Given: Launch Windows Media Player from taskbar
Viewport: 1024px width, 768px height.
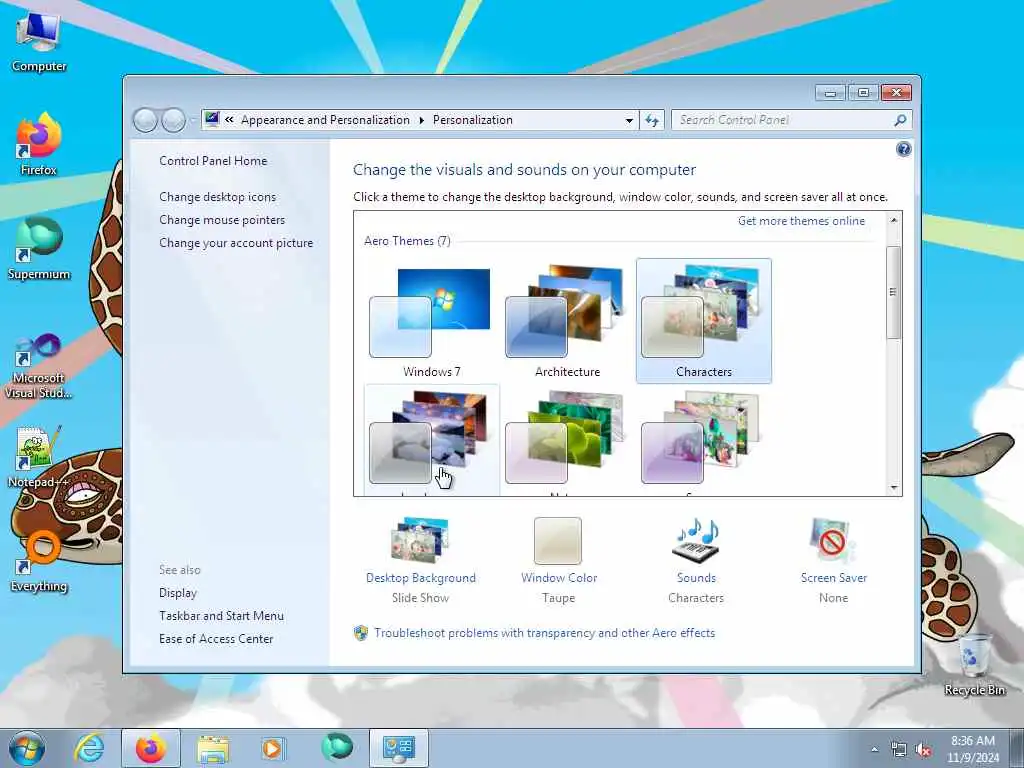Looking at the screenshot, I should (272, 748).
